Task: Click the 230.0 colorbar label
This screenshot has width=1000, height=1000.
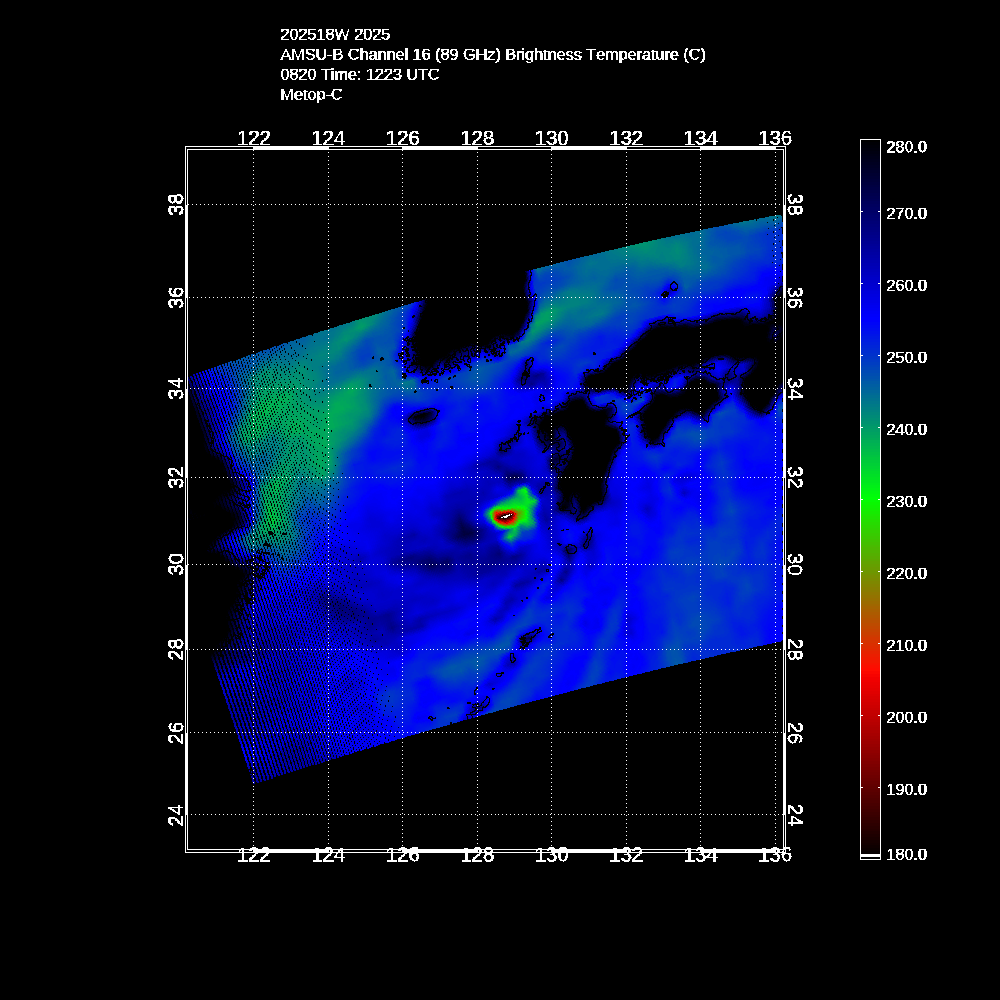Action: click(x=906, y=501)
